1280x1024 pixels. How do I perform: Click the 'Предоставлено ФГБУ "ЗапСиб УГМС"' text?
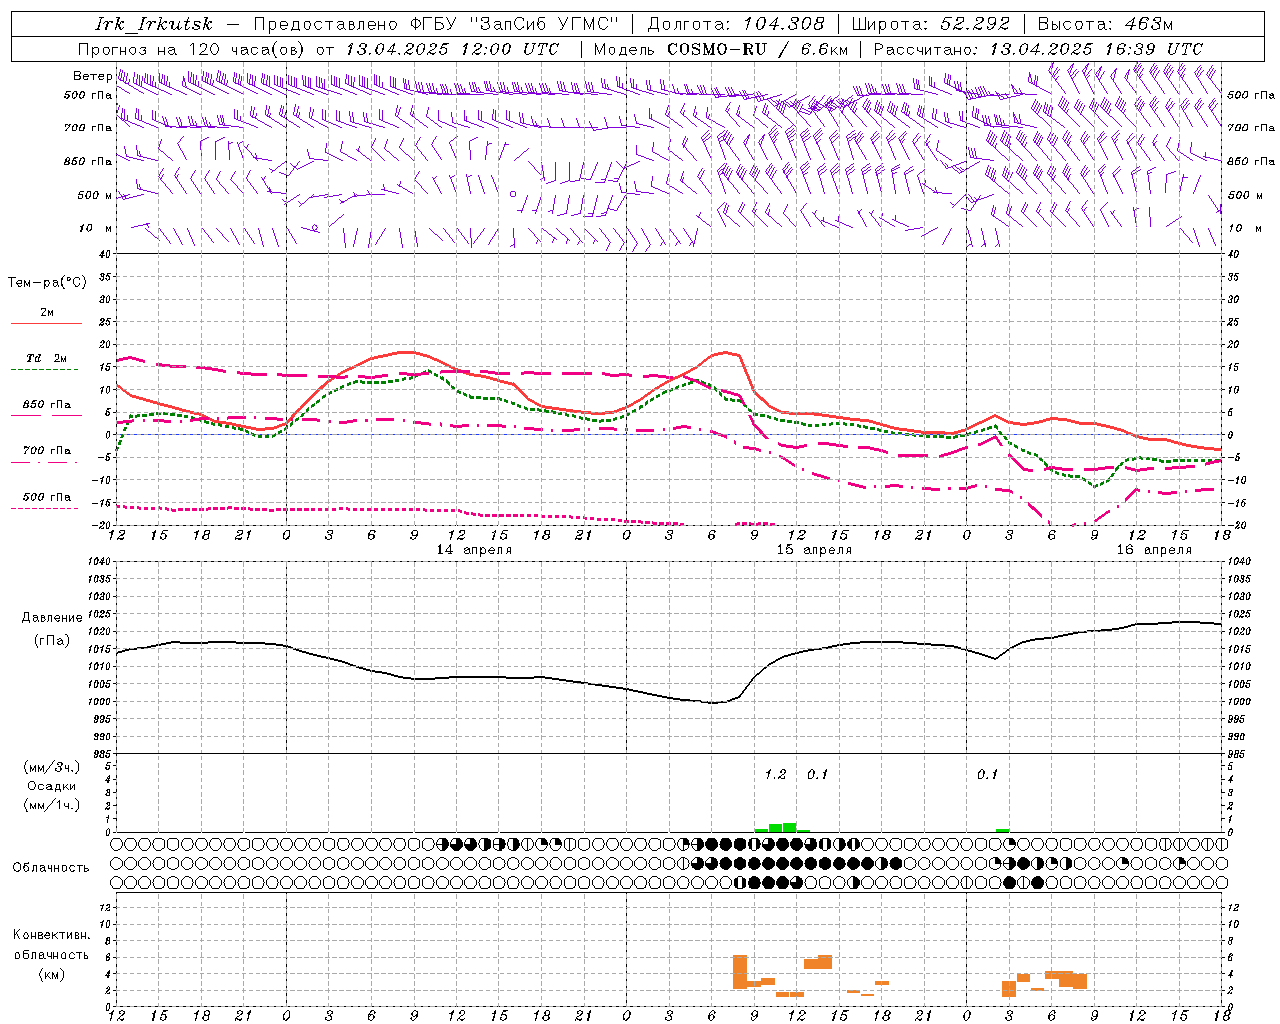pyautogui.click(x=437, y=24)
